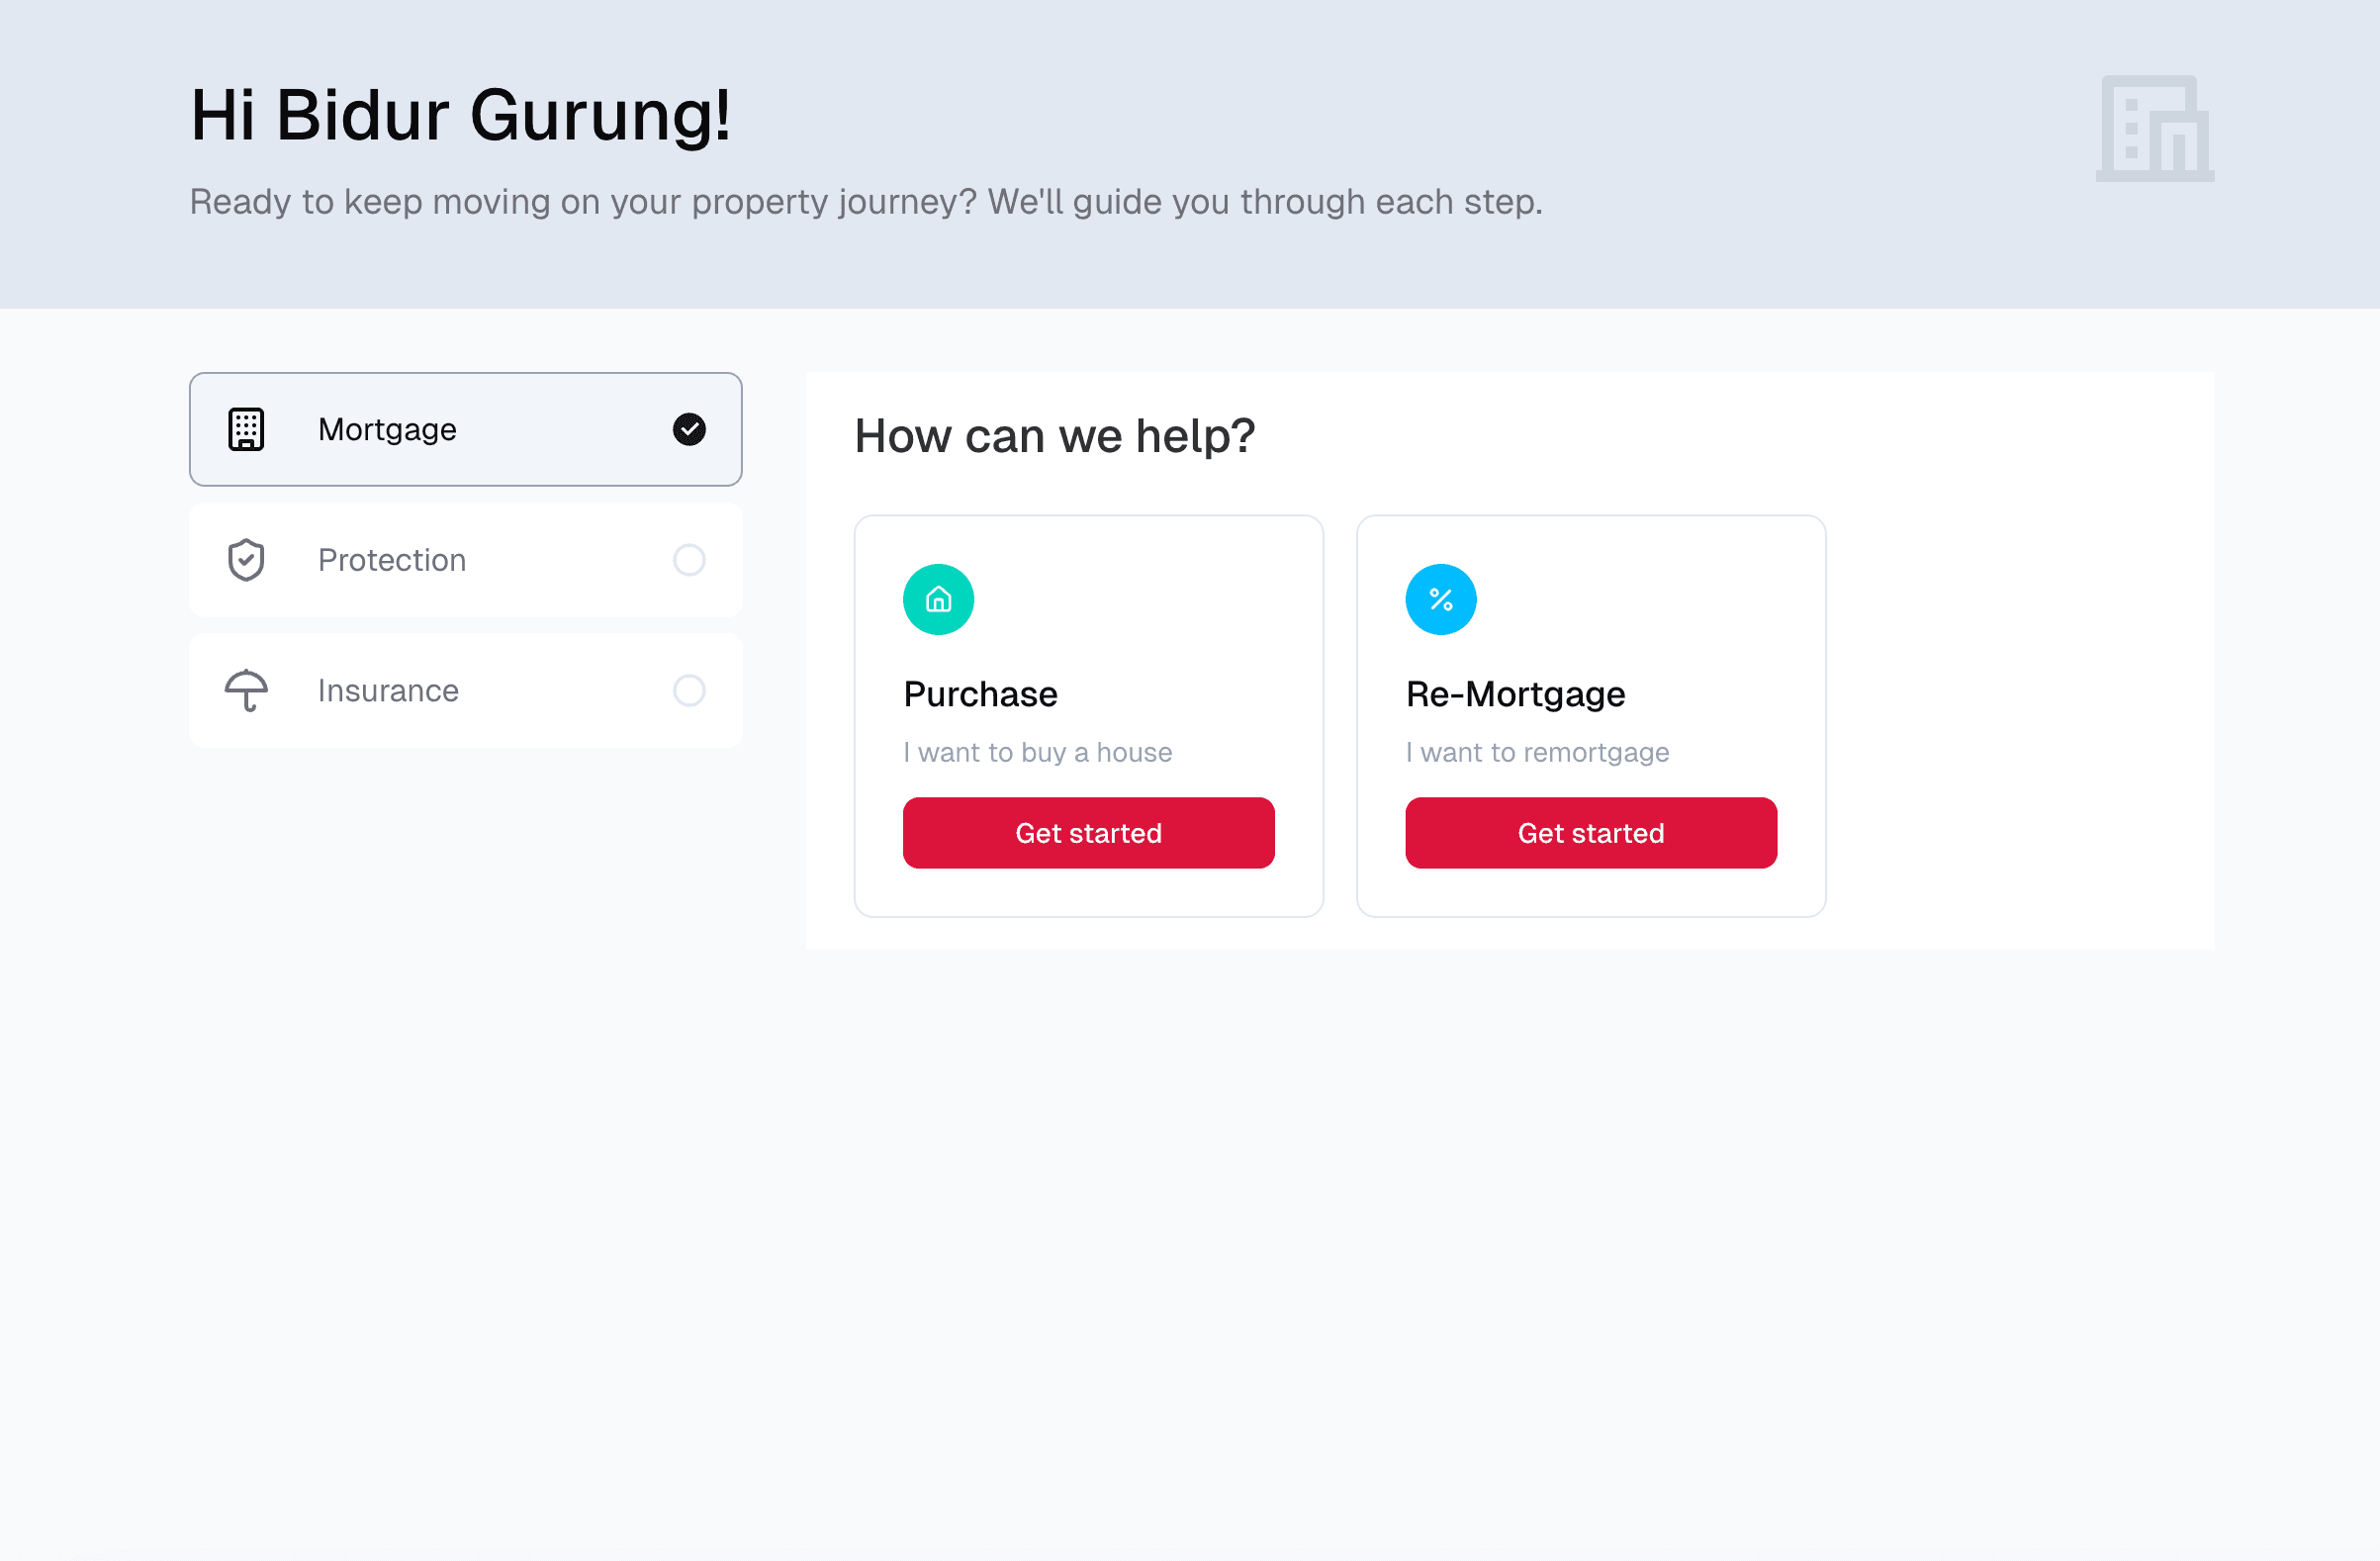Screen dimensions: 2380x1561
Task: Open the Insurance category
Action: 465,690
